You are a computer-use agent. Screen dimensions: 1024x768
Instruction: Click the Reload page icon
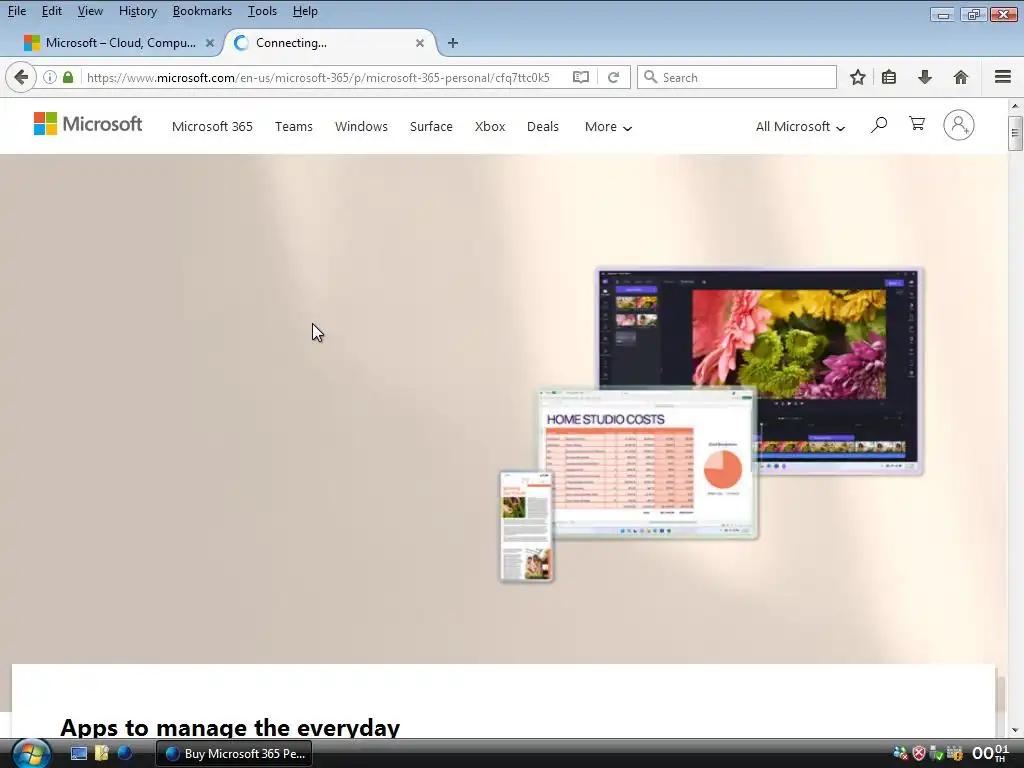click(613, 77)
